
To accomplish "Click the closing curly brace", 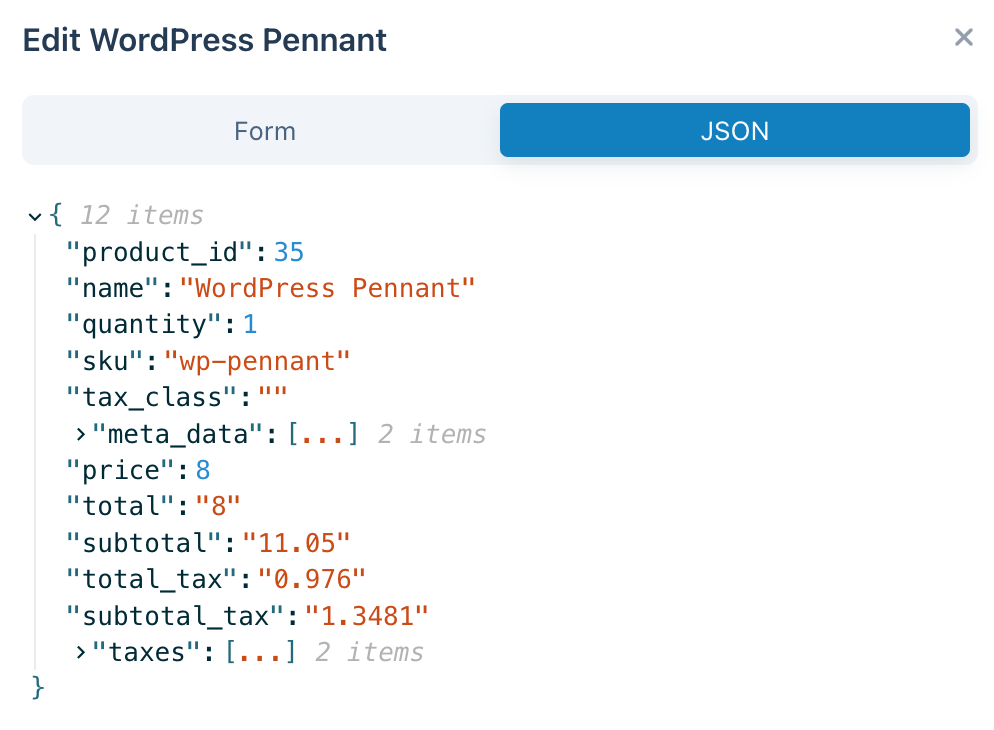I will pos(38,688).
